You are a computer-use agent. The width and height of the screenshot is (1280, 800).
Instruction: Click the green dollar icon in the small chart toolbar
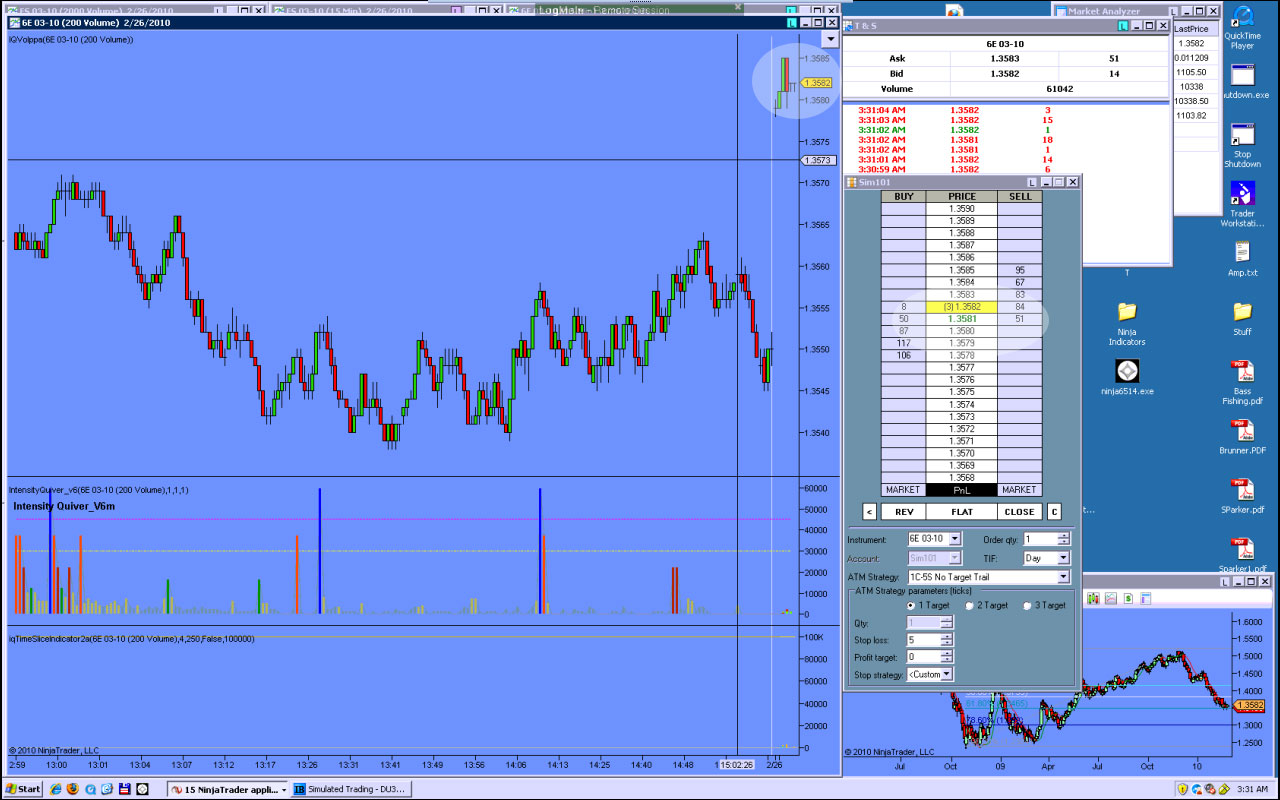click(x=1127, y=598)
